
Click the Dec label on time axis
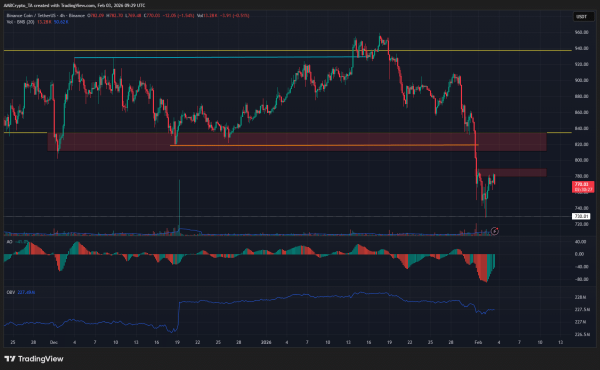pos(54,342)
